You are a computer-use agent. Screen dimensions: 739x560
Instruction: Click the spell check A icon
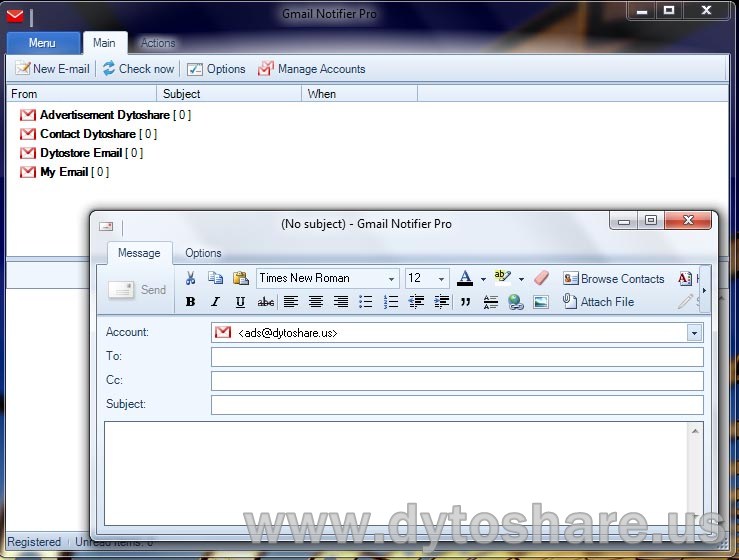click(x=685, y=278)
